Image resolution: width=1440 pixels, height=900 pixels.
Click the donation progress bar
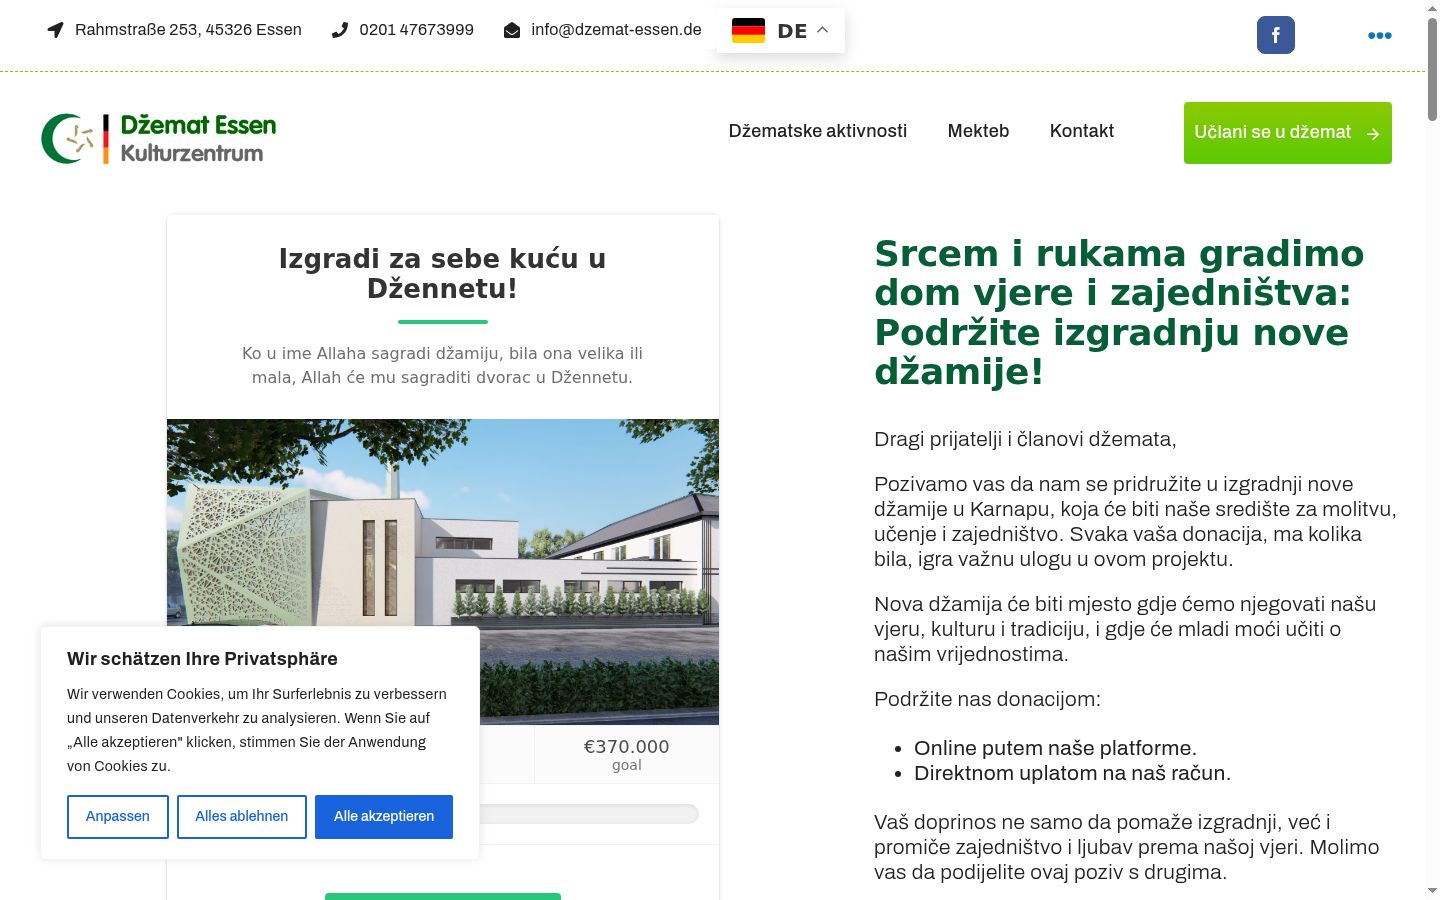pyautogui.click(x=588, y=814)
